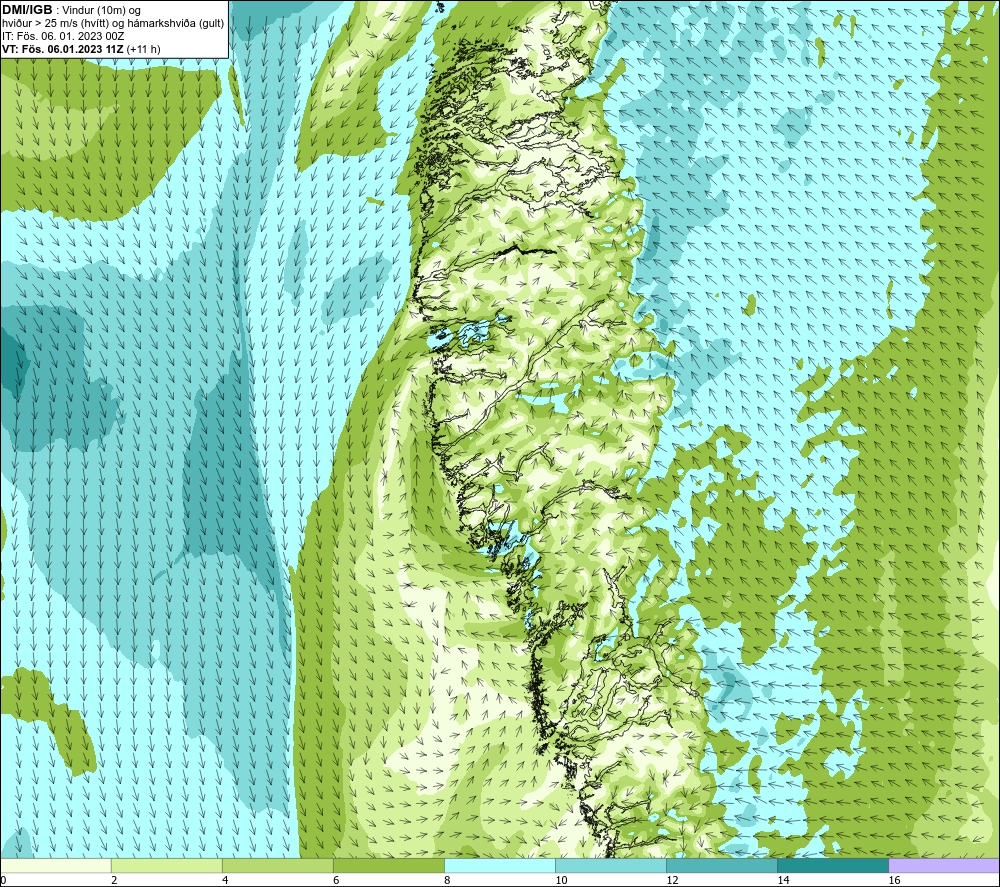The width and height of the screenshot is (1000, 887).
Task: Click the 'DMI/IGB' title text
Action: 27,10
